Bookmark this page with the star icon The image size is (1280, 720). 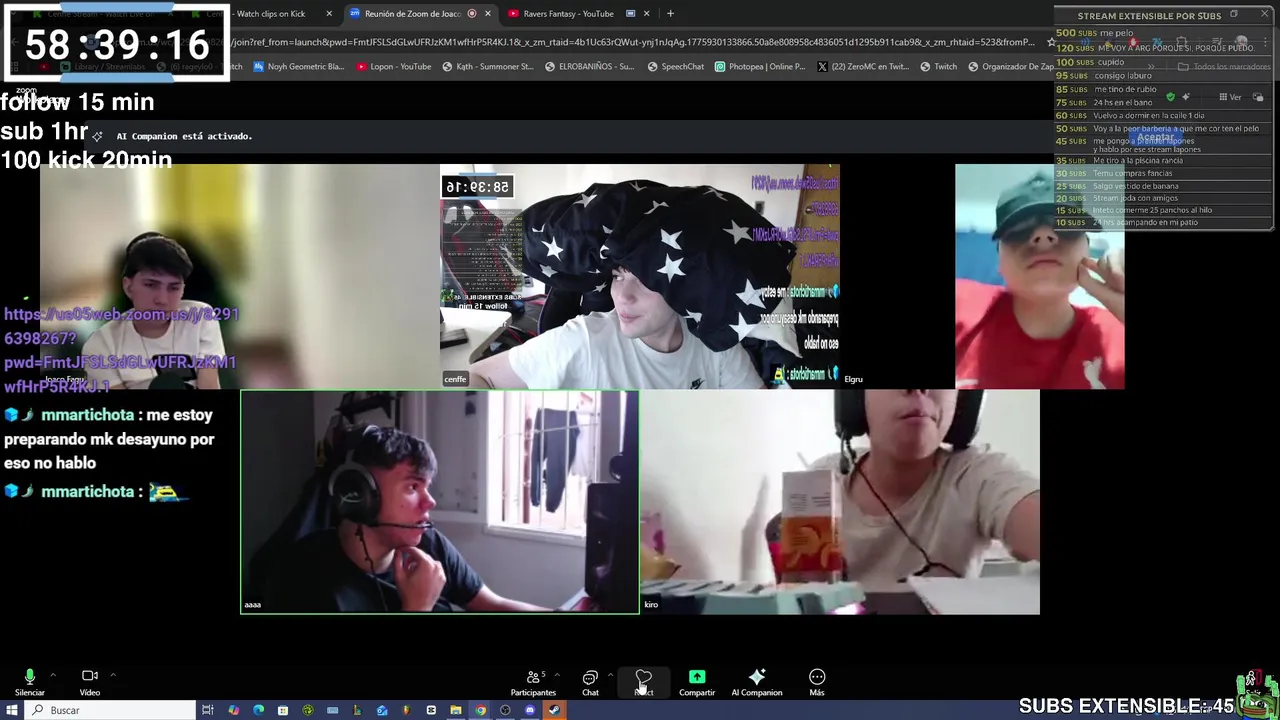point(1051,42)
